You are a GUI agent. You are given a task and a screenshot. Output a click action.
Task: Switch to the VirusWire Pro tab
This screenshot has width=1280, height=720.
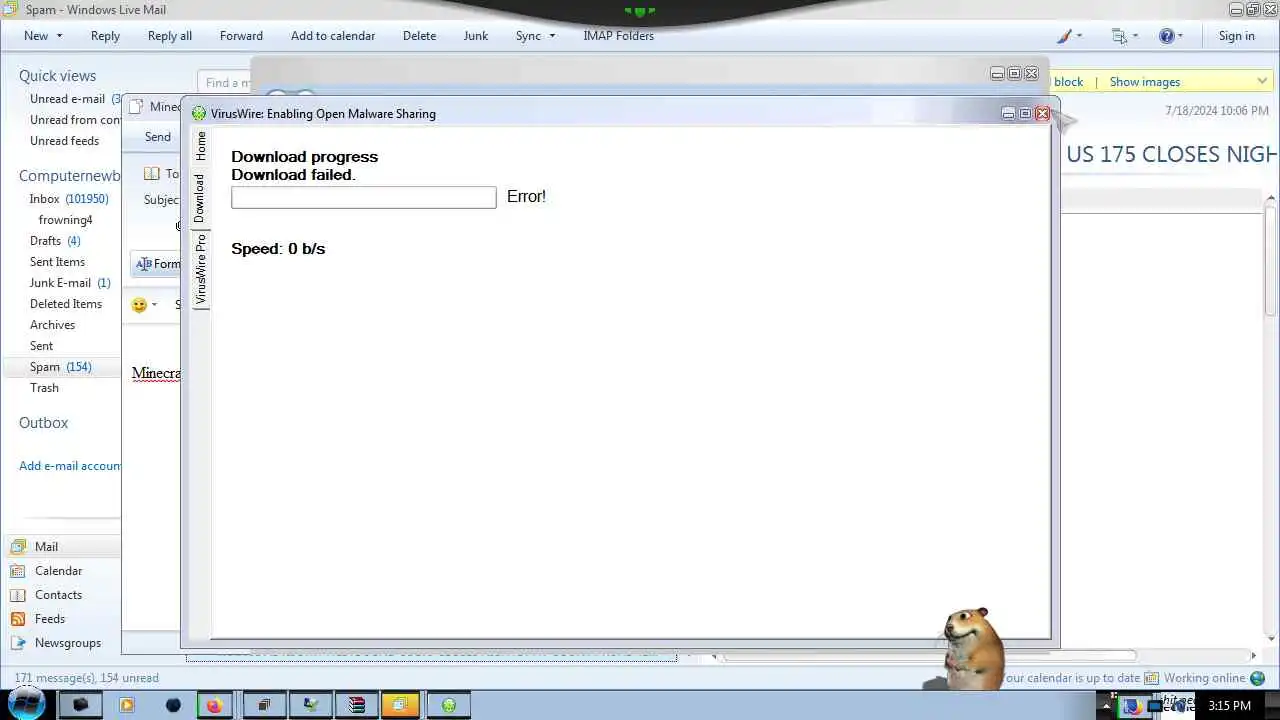[x=200, y=269]
